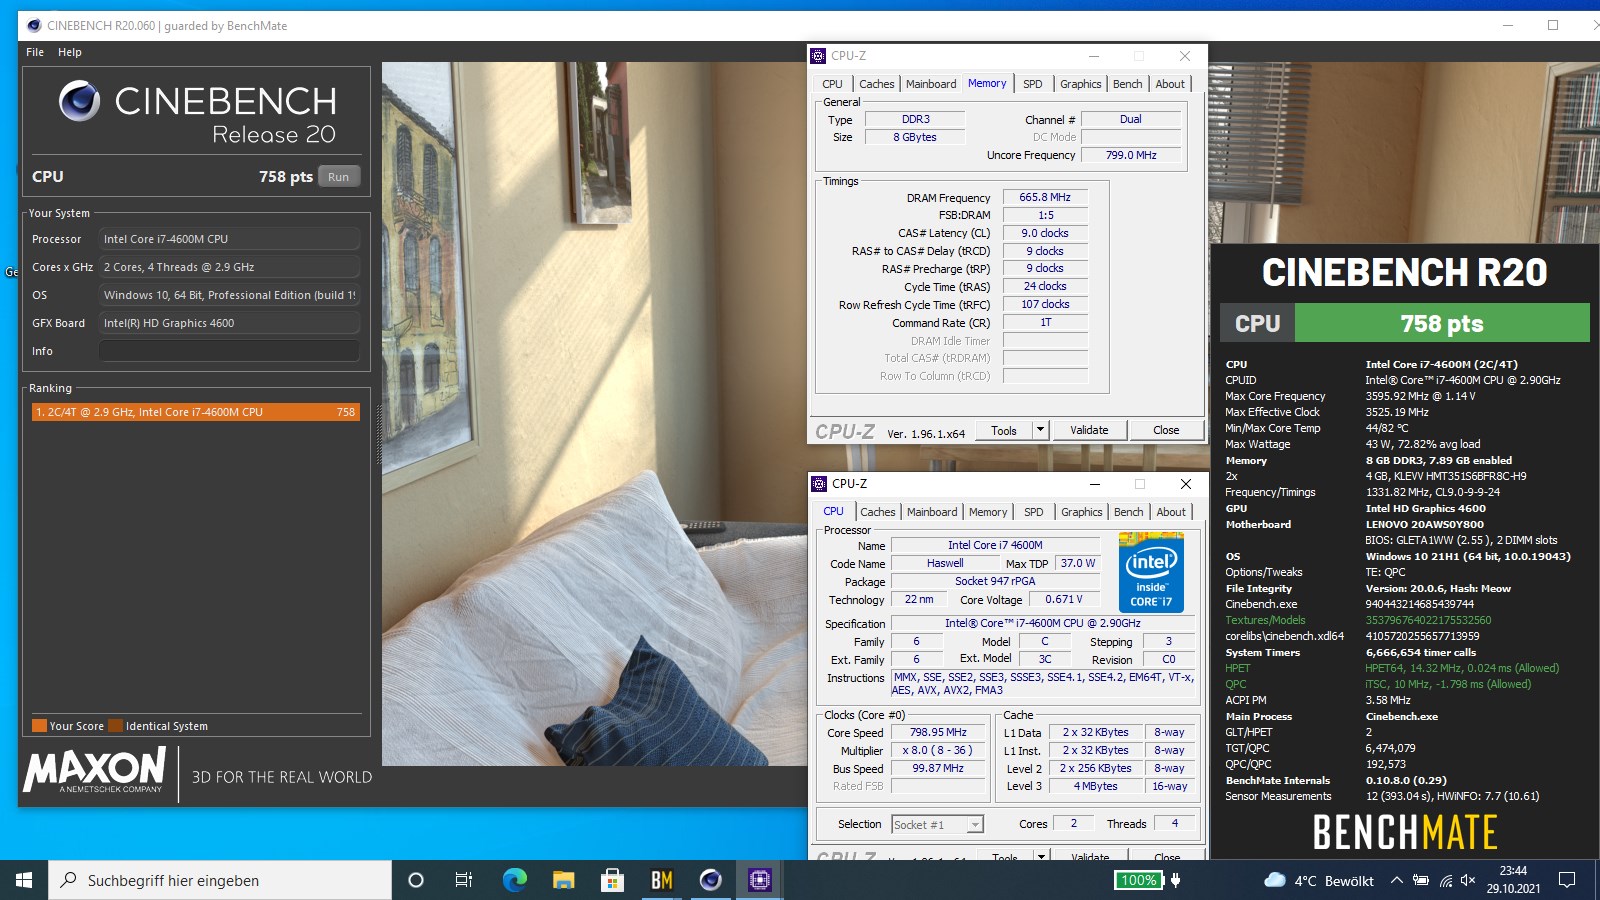Click the green 758 pts BenchMate score bar
The image size is (1600, 900).
1441,323
